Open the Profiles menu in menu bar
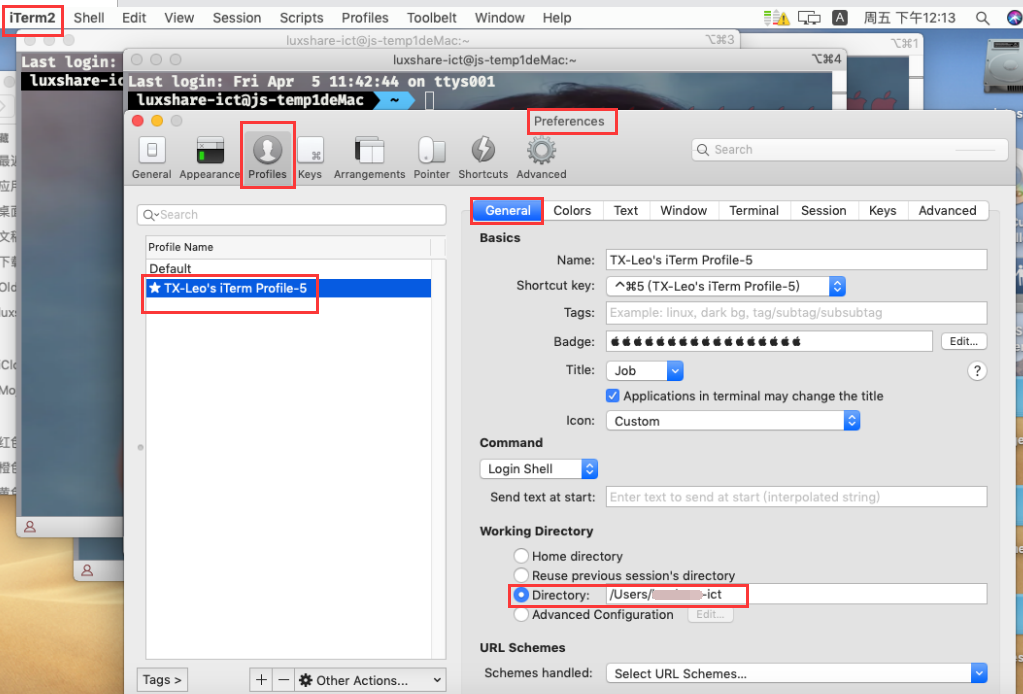 pos(365,18)
